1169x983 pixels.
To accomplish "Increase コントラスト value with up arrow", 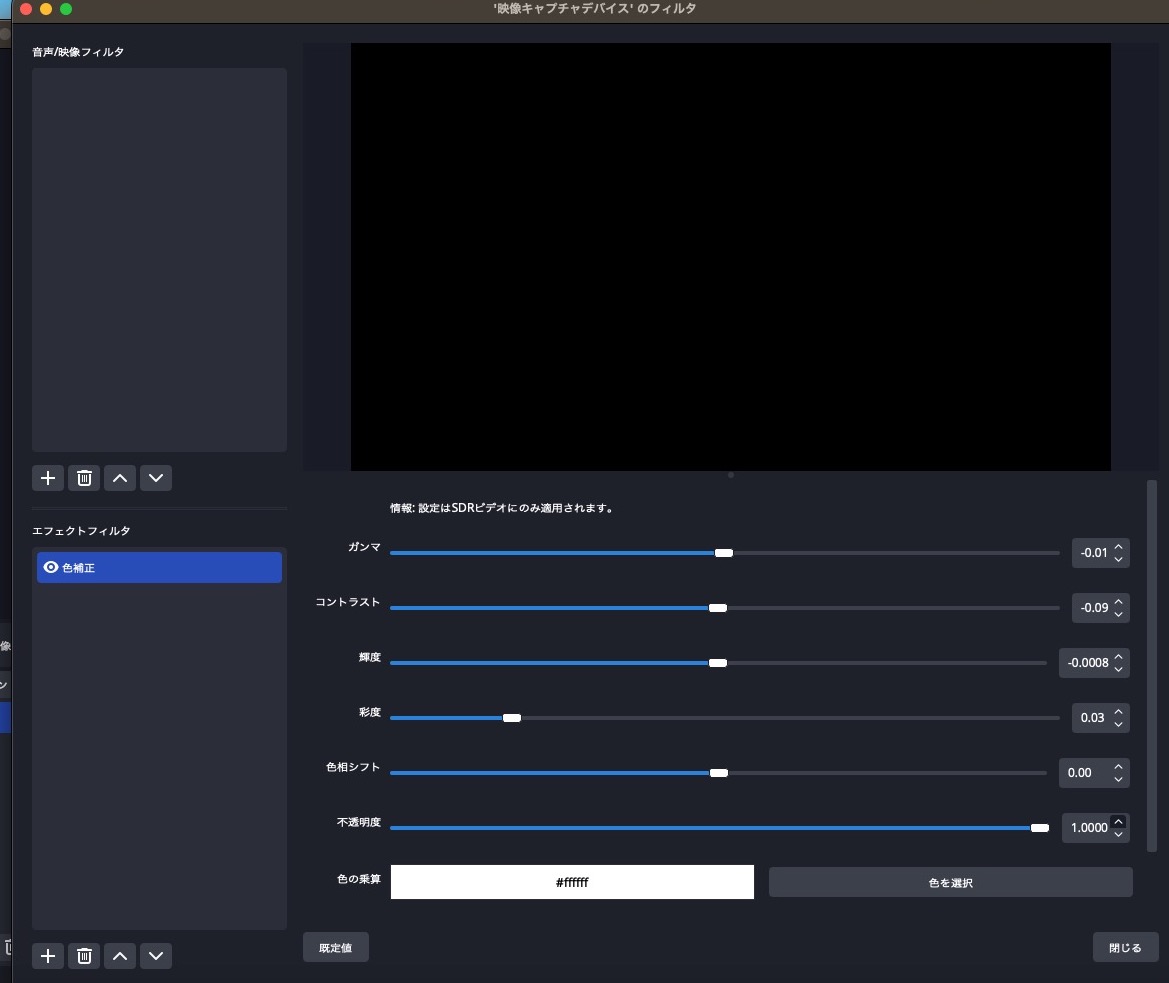I will (x=1118, y=602).
